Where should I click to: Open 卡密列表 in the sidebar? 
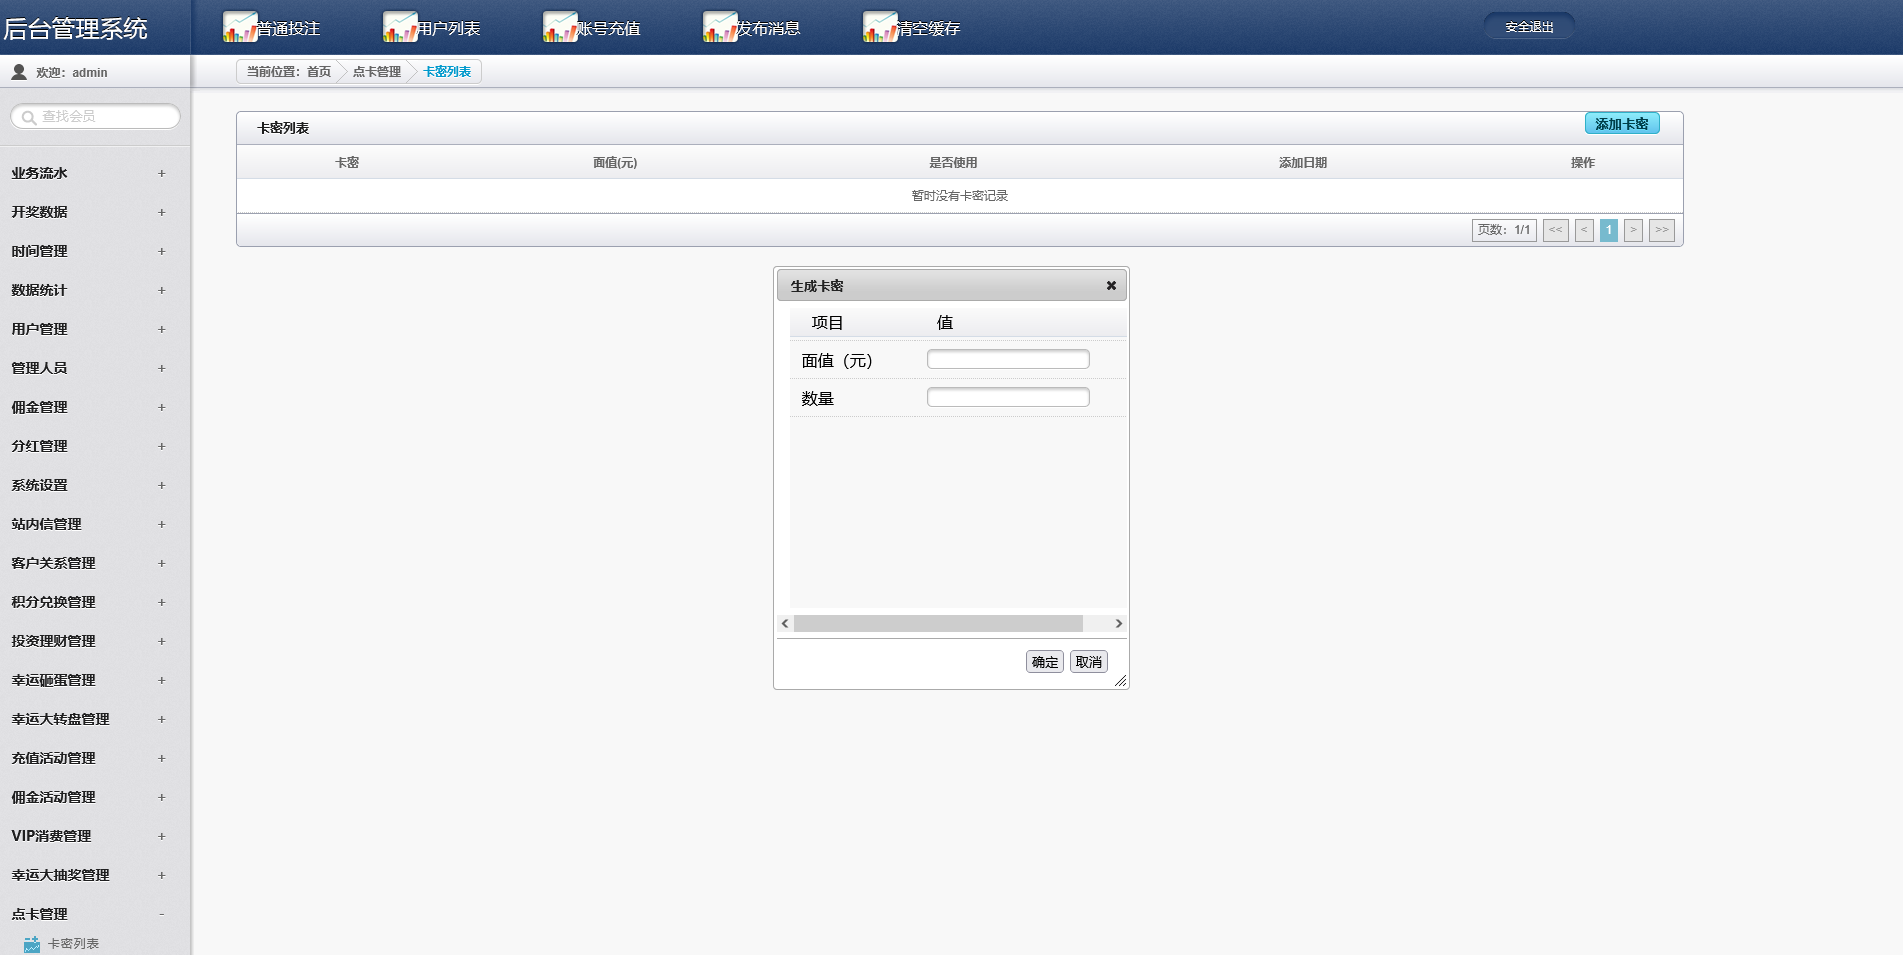[73, 943]
